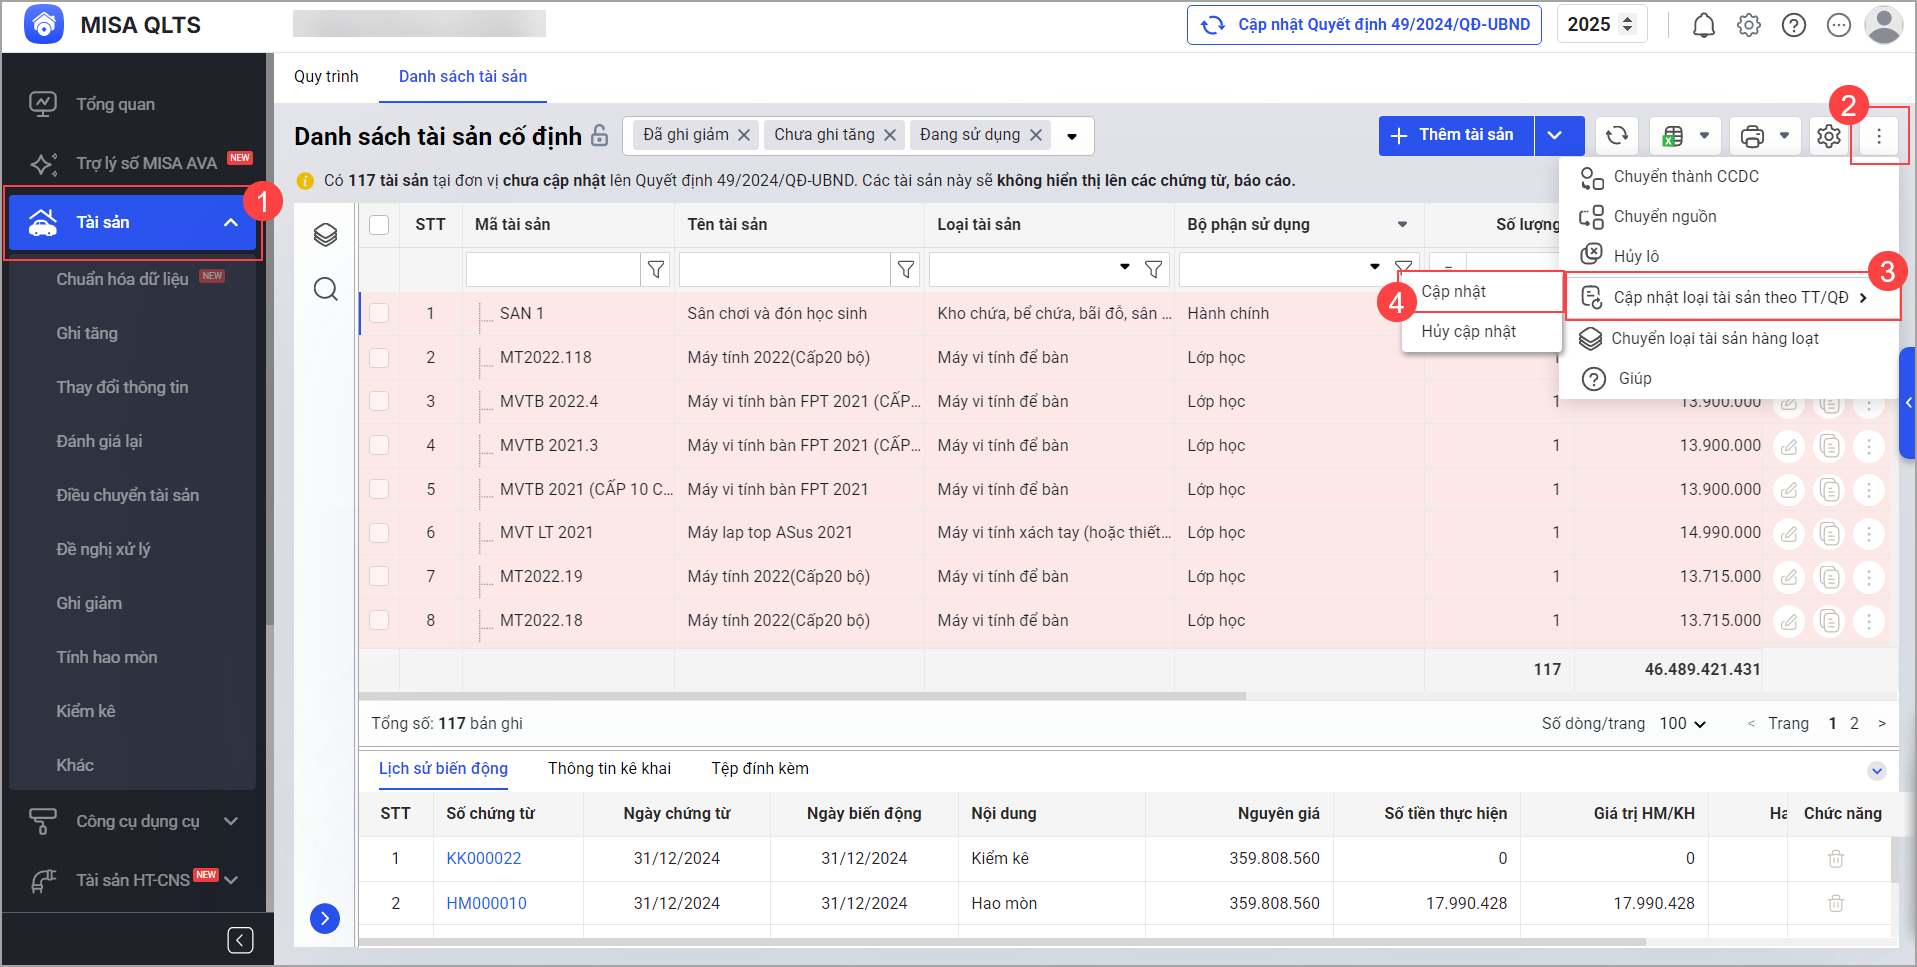Image resolution: width=1917 pixels, height=967 pixels.
Task: Select checkbox for asset MT2022.118
Action: click(x=379, y=358)
